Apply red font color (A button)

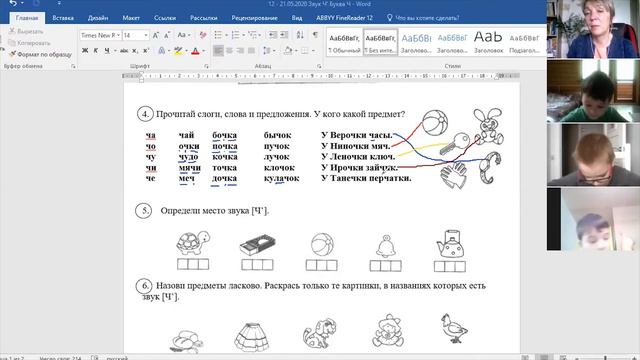click(195, 51)
